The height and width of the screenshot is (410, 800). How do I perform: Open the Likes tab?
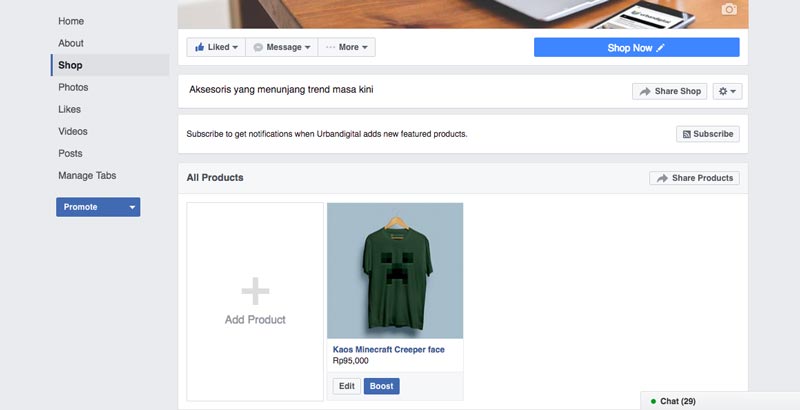pos(69,109)
